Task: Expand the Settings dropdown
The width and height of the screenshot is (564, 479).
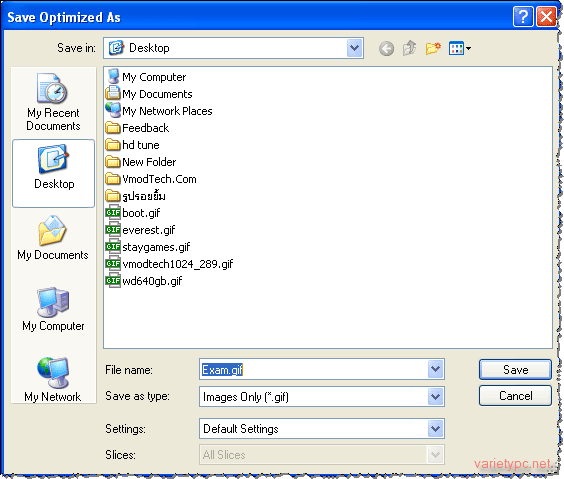Action: 435,429
